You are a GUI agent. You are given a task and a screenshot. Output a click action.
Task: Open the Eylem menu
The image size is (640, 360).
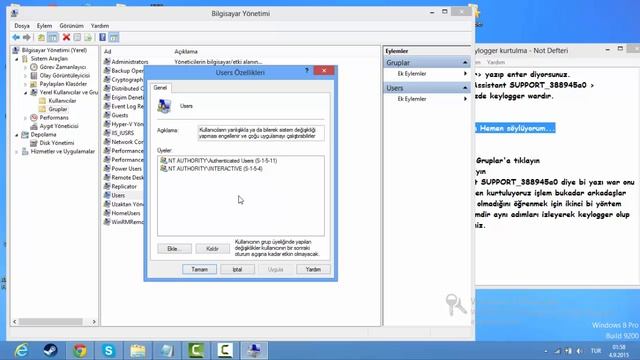pyautogui.click(x=44, y=26)
